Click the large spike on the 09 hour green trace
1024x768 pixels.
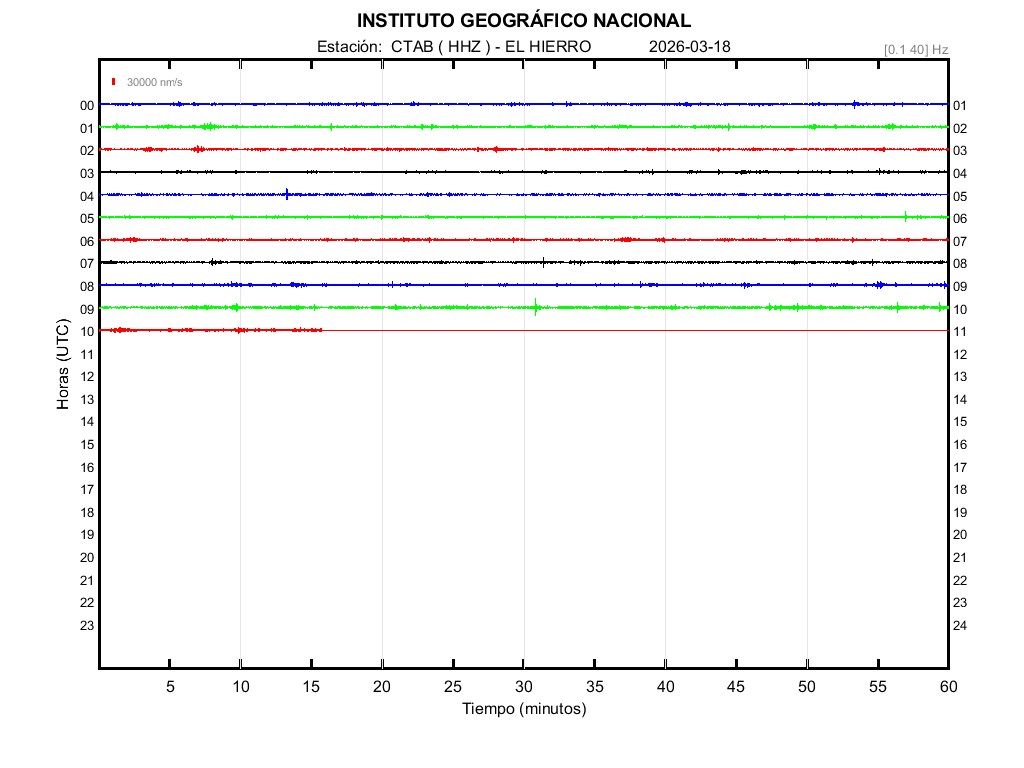[x=536, y=307]
